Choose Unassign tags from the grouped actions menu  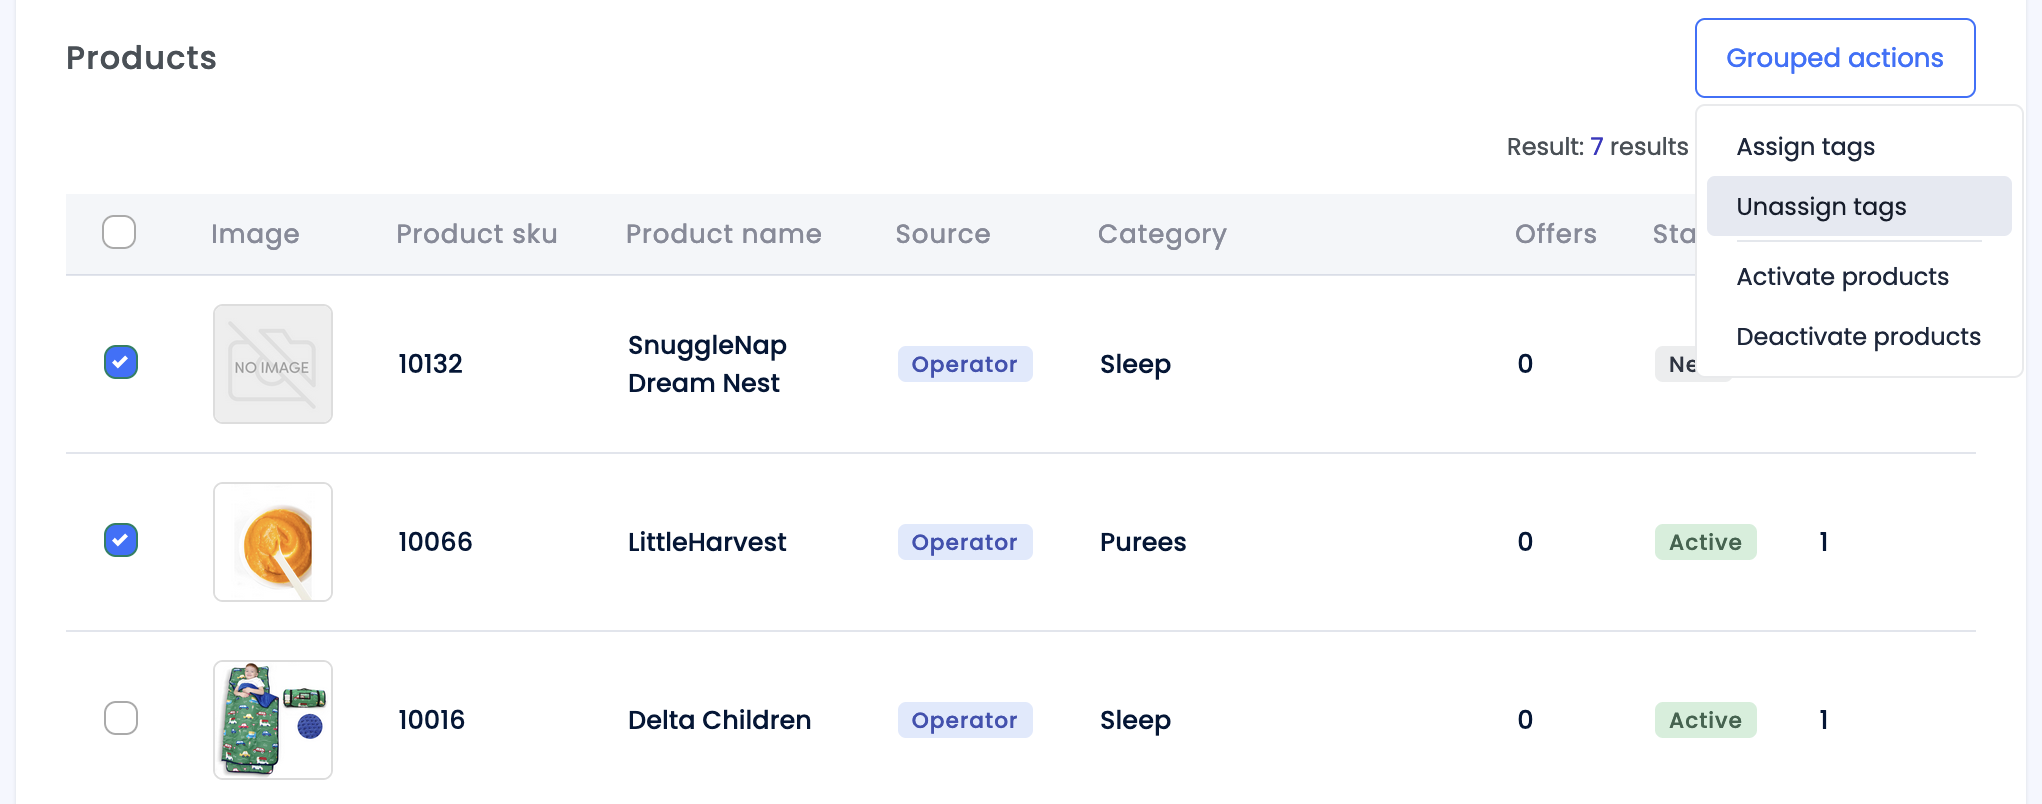click(x=1821, y=206)
